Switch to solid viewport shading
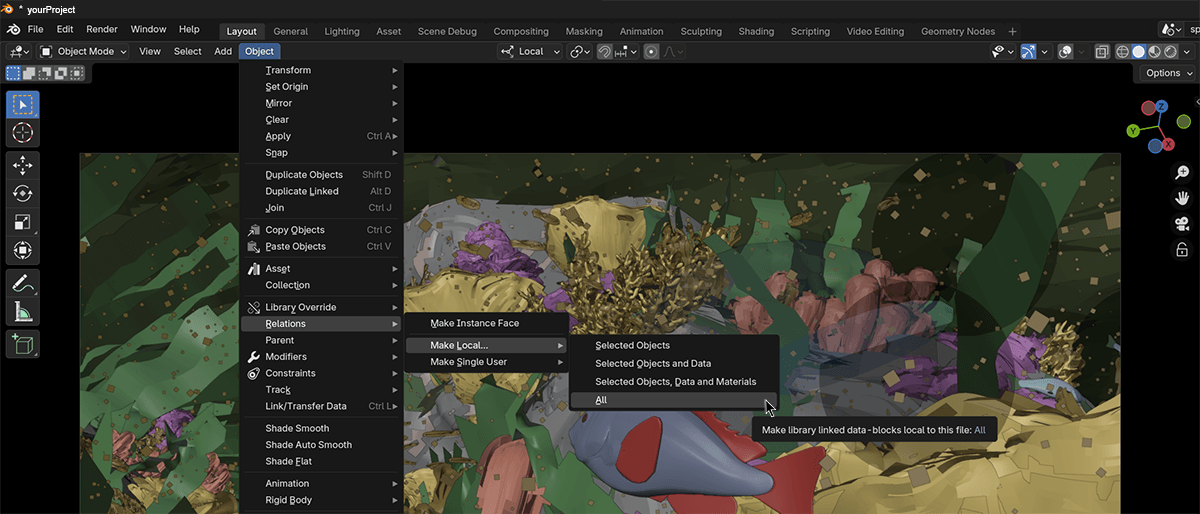1200x514 pixels. pos(1138,51)
